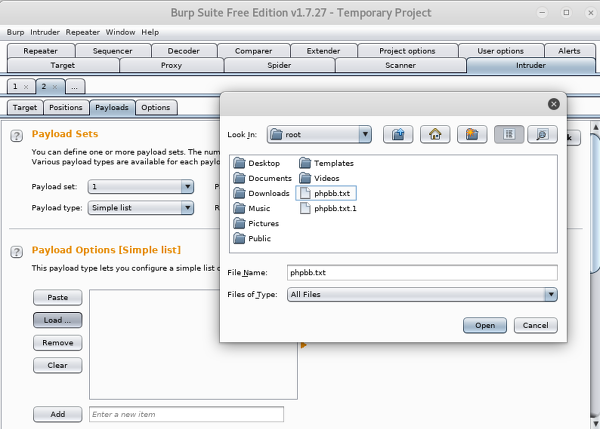Add new attack tab with ellipsis
600x429 pixels.
(x=75, y=86)
